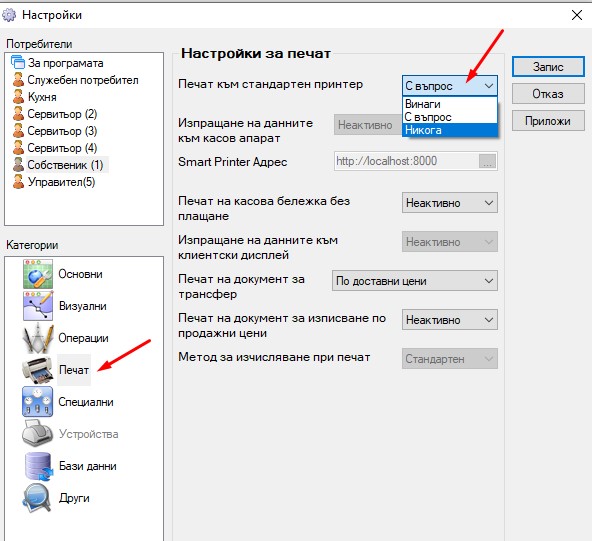Choose Винаги from the open dropdown list
Screen dimensions: 592x541
click(450, 104)
